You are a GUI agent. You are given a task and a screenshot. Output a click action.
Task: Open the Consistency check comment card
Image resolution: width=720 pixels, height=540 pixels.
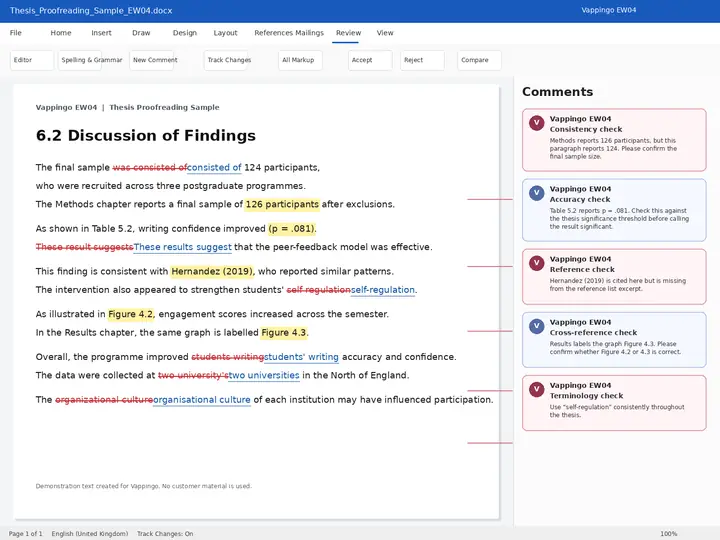click(x=614, y=140)
